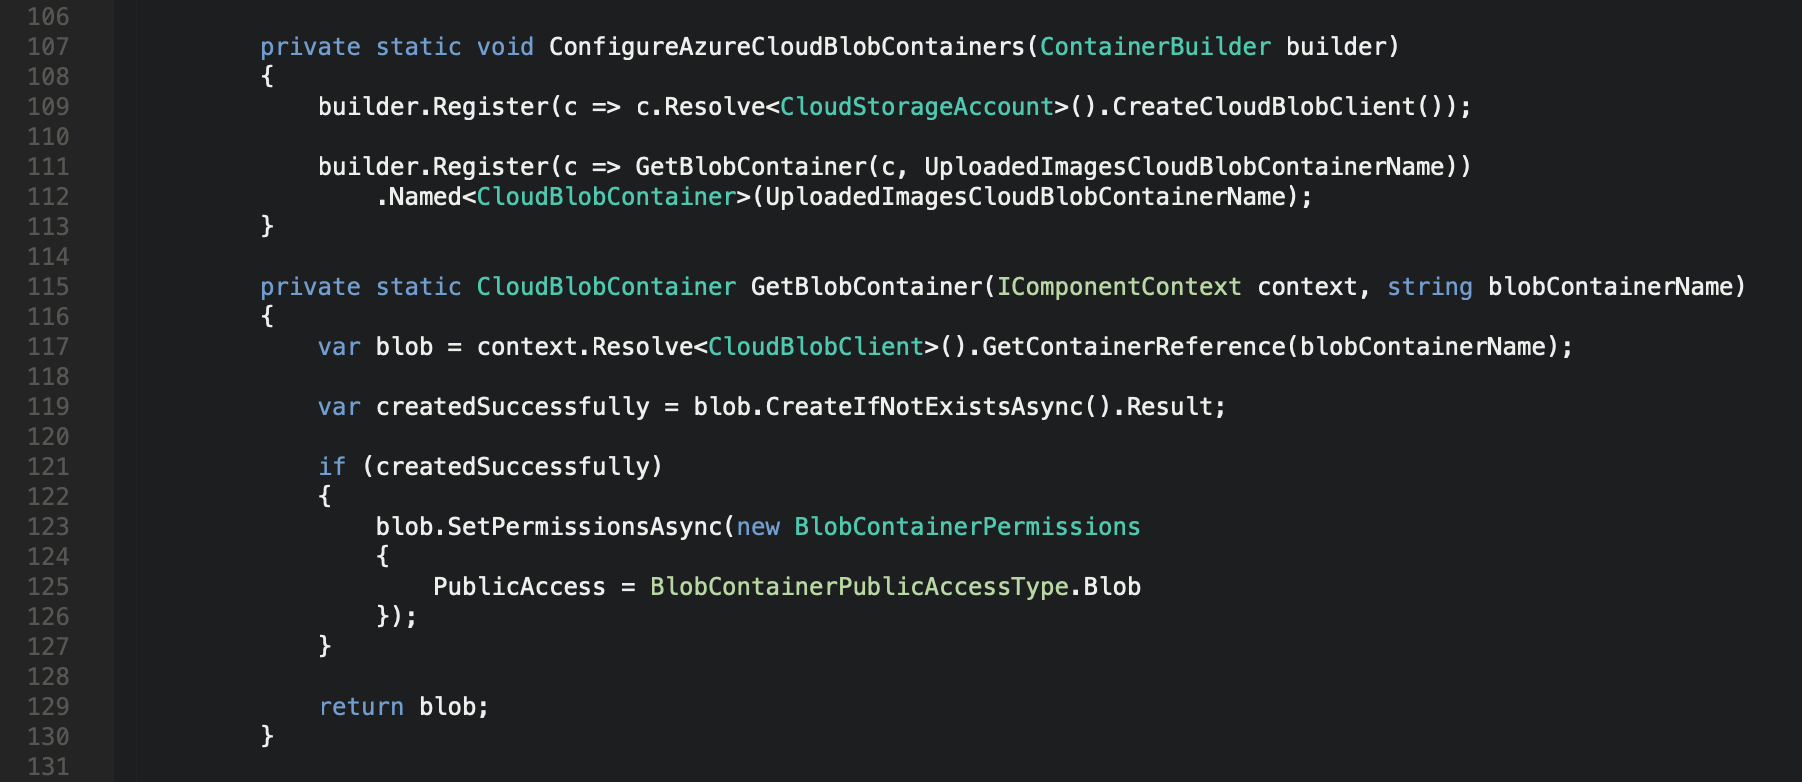The width and height of the screenshot is (1802, 782).
Task: Click the CloudBlobClient type on line 117
Action: coord(816,347)
